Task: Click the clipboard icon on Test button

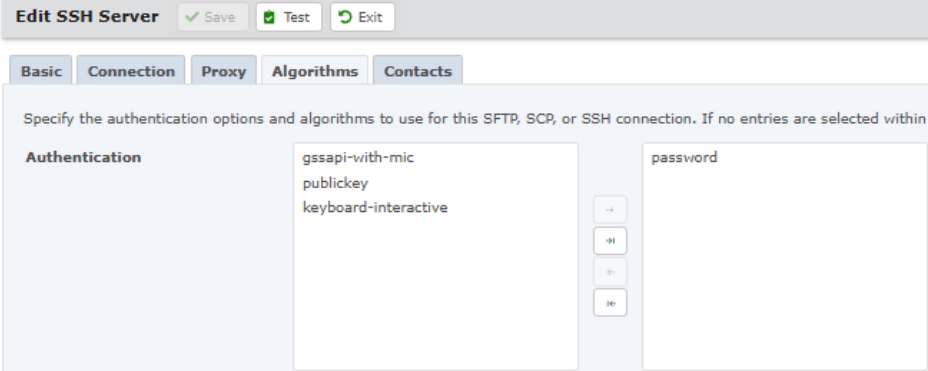Action: tap(269, 17)
